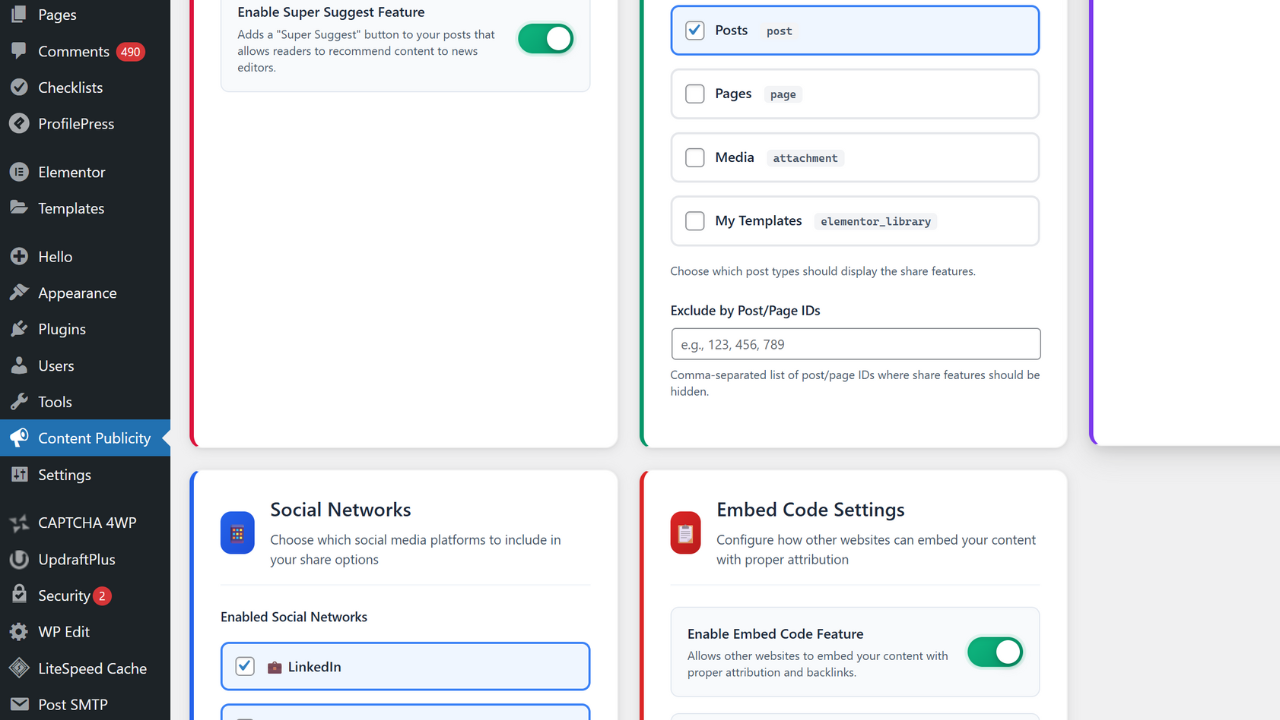Click the Plugins plug icon

[19, 329]
